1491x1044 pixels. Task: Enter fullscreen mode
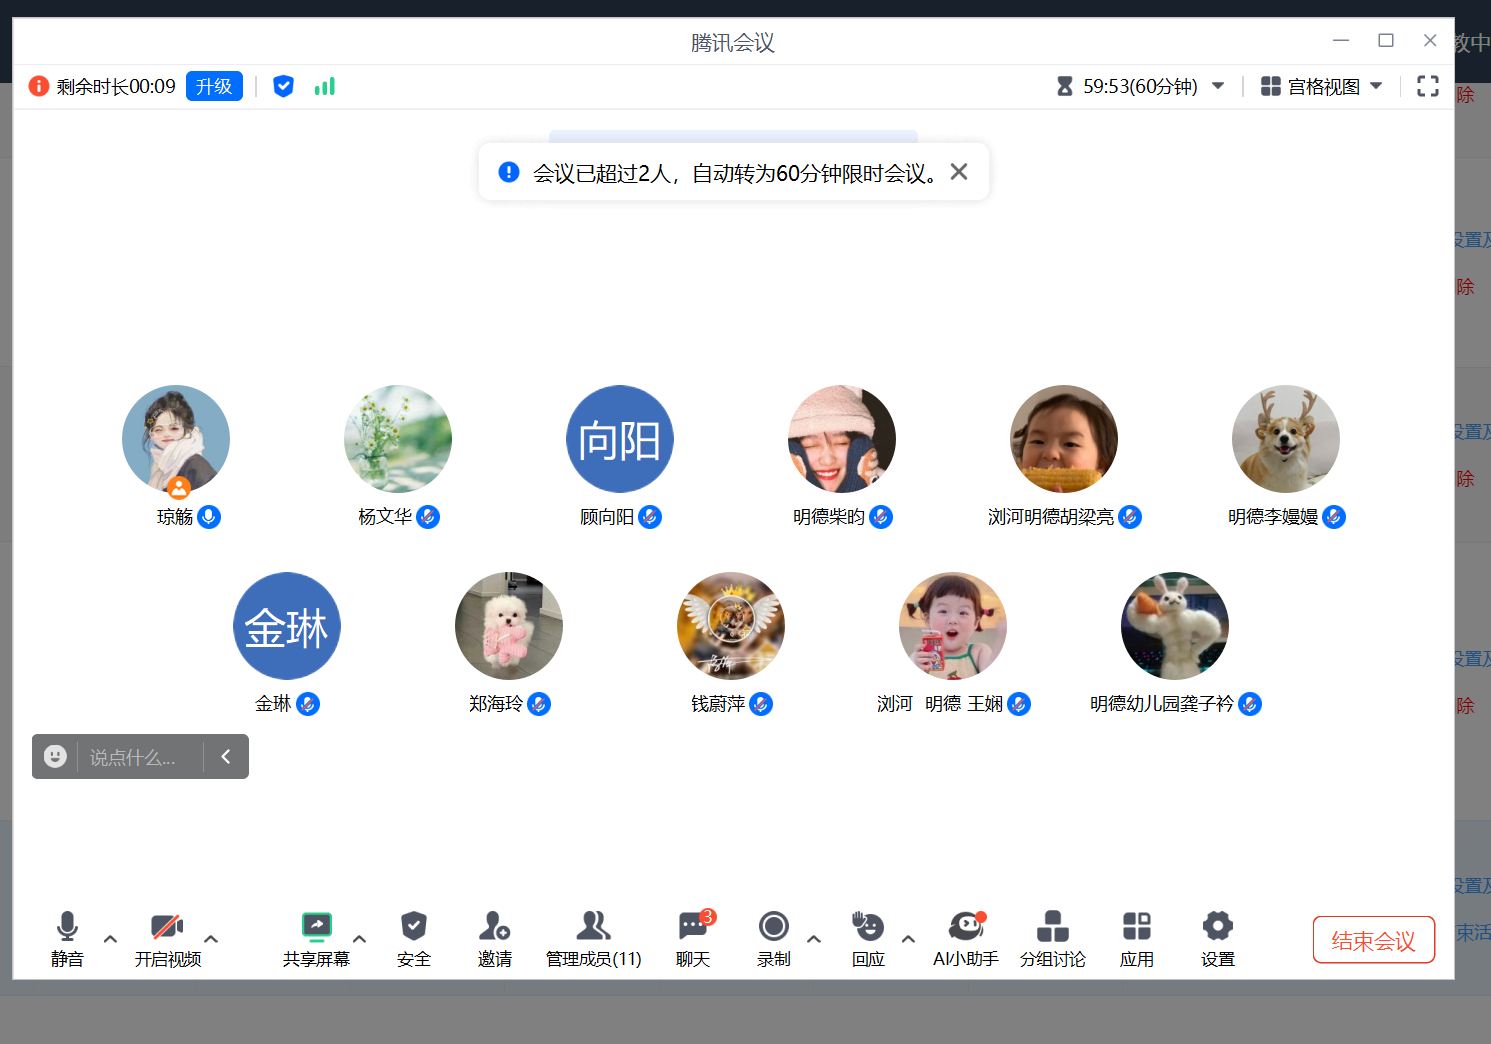(1428, 87)
